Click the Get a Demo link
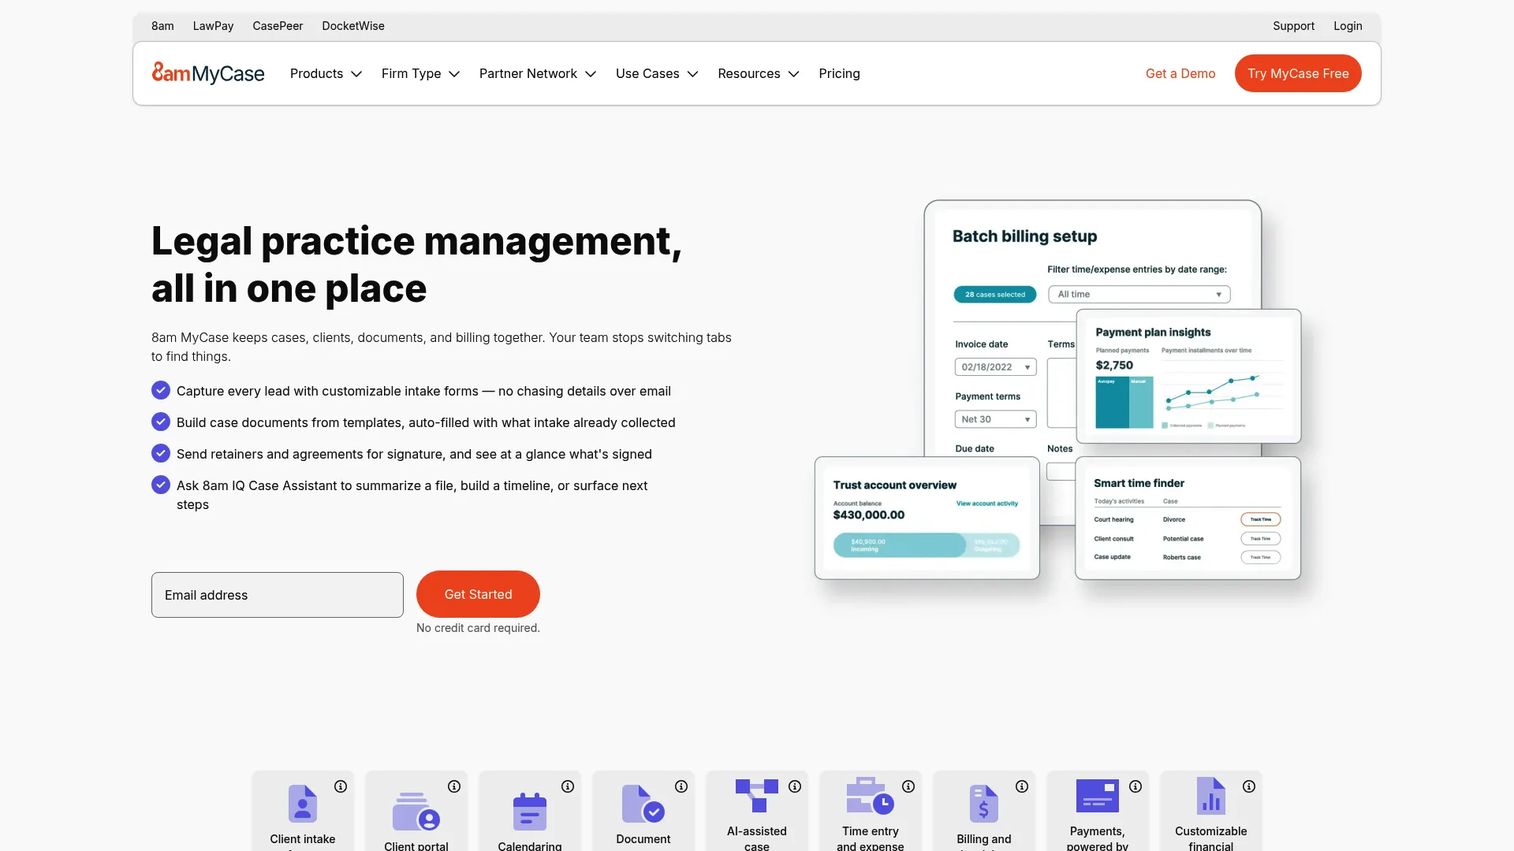The height and width of the screenshot is (851, 1514). coord(1181,74)
